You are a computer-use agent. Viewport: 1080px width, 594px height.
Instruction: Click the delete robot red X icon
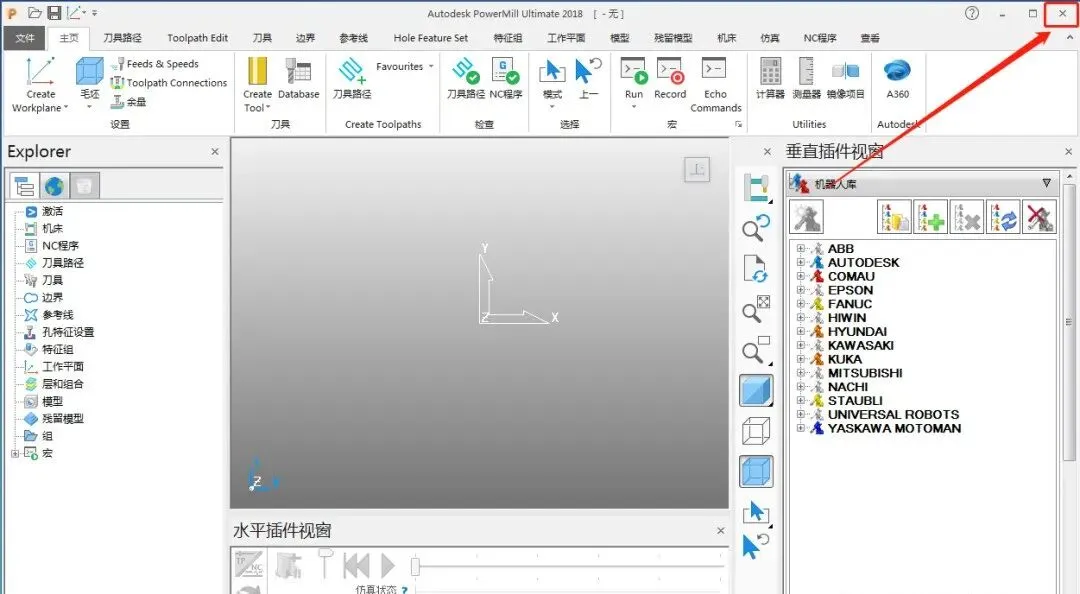(x=1039, y=217)
